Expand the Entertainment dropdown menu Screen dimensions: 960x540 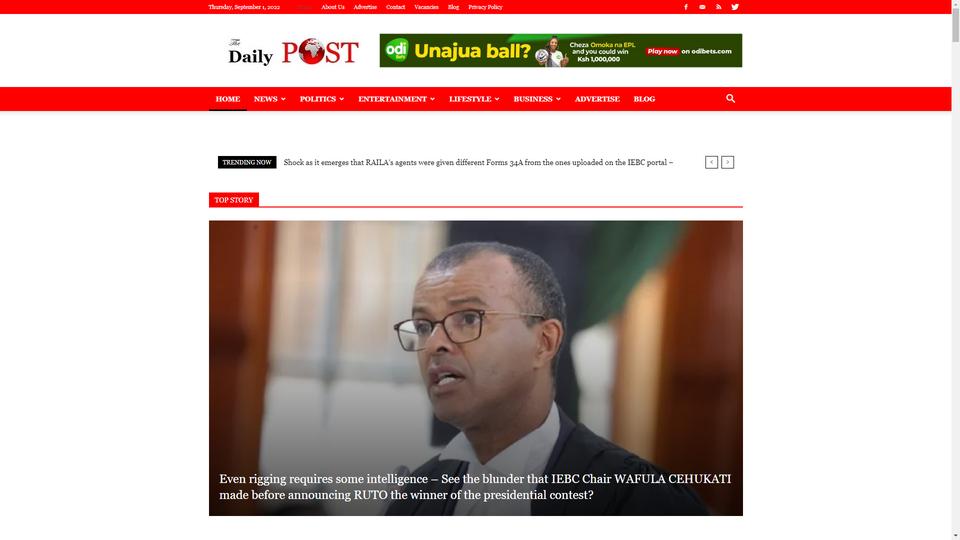coord(396,99)
